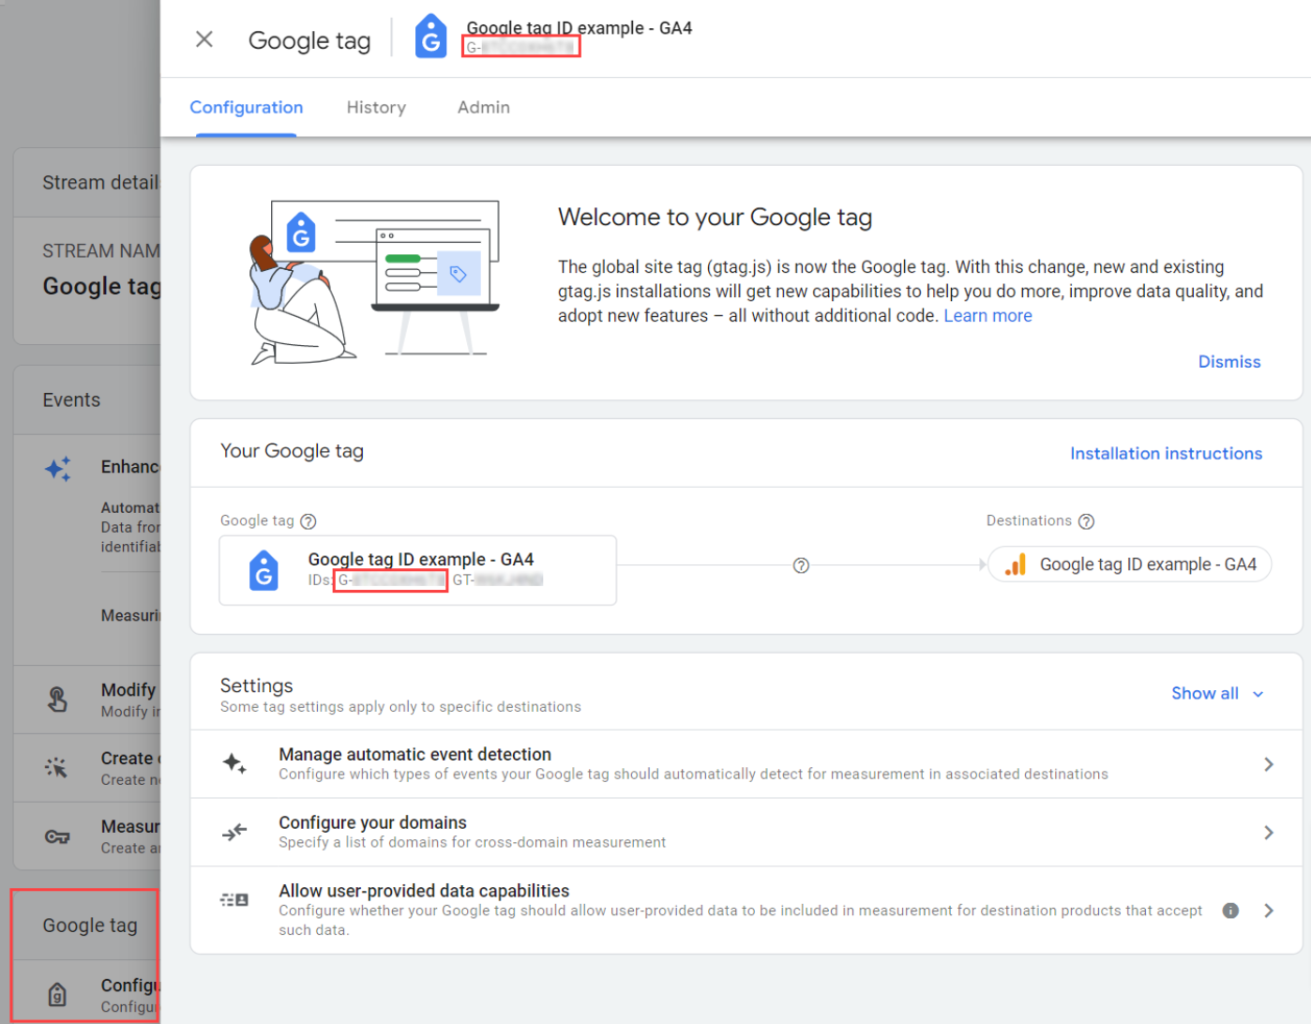Click the info icon in user-provided data row

click(1231, 910)
